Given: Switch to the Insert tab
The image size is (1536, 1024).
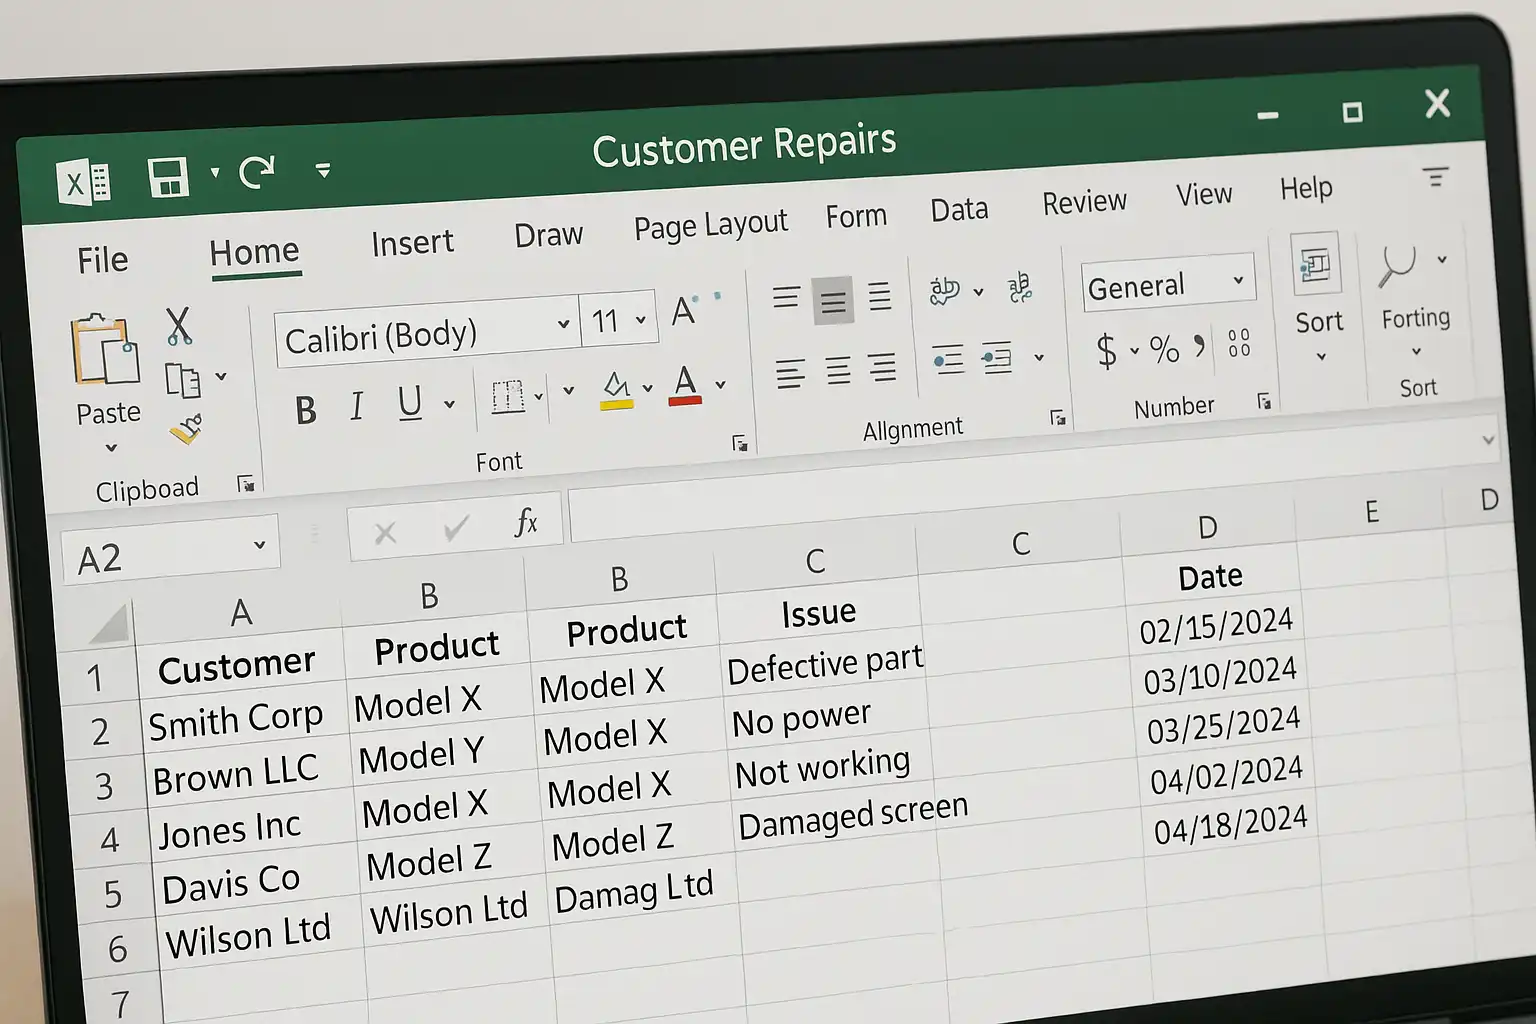Looking at the screenshot, I should [412, 243].
